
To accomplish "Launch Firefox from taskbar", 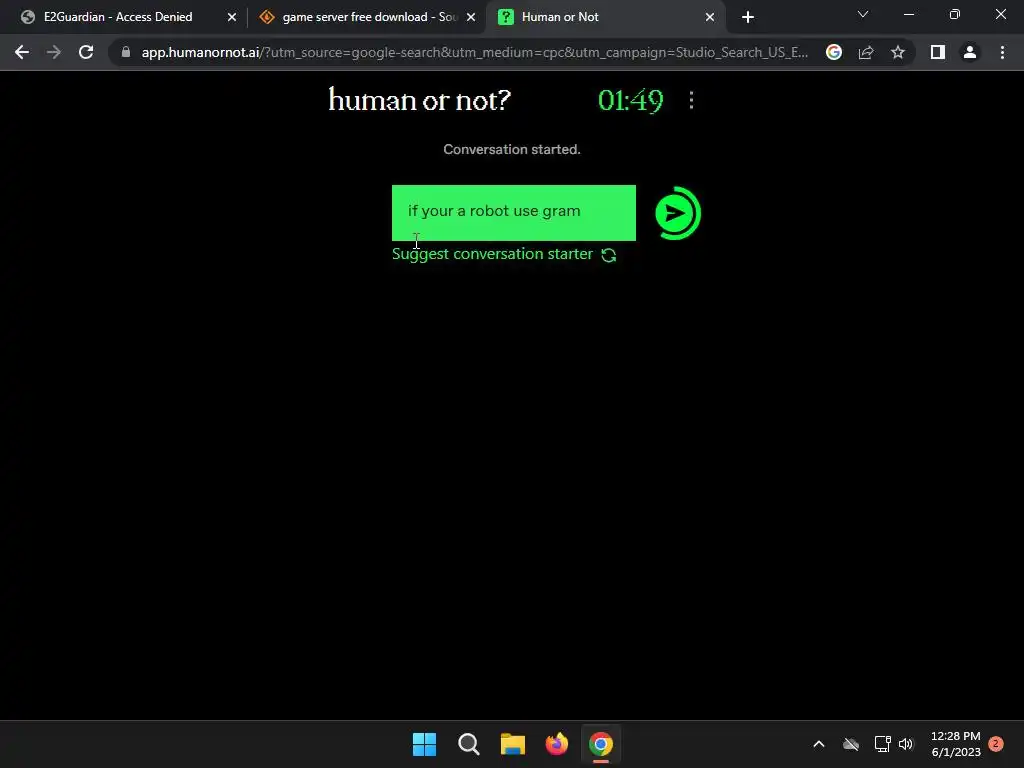I will pyautogui.click(x=557, y=744).
